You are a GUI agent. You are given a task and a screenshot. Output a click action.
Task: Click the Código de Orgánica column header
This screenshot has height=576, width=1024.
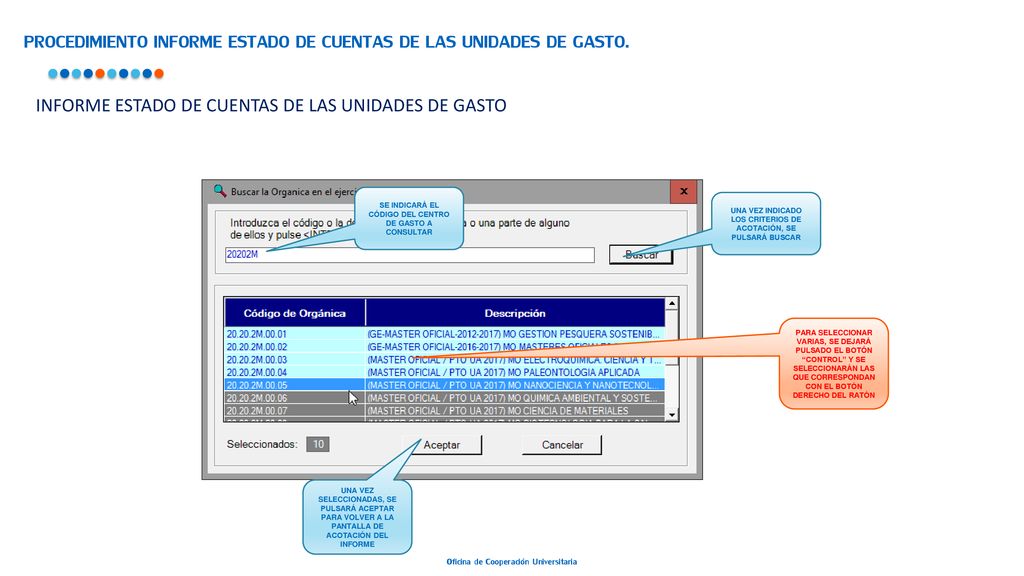[x=295, y=313]
